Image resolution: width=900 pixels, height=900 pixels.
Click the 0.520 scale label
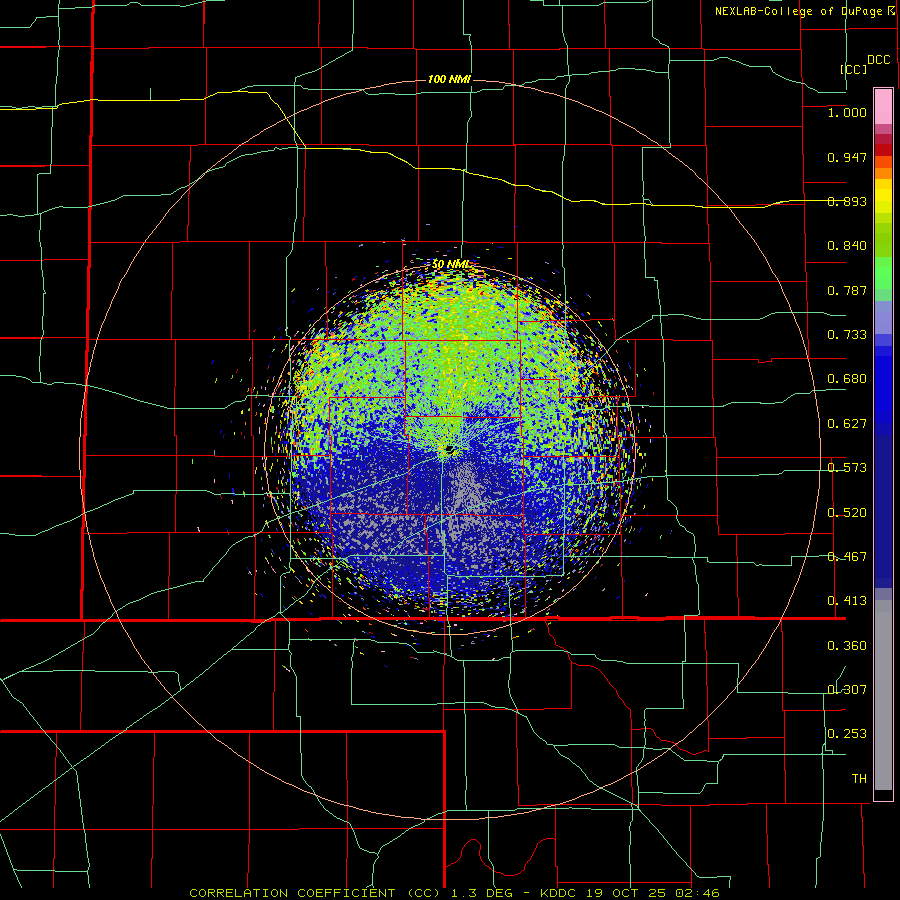847,513
